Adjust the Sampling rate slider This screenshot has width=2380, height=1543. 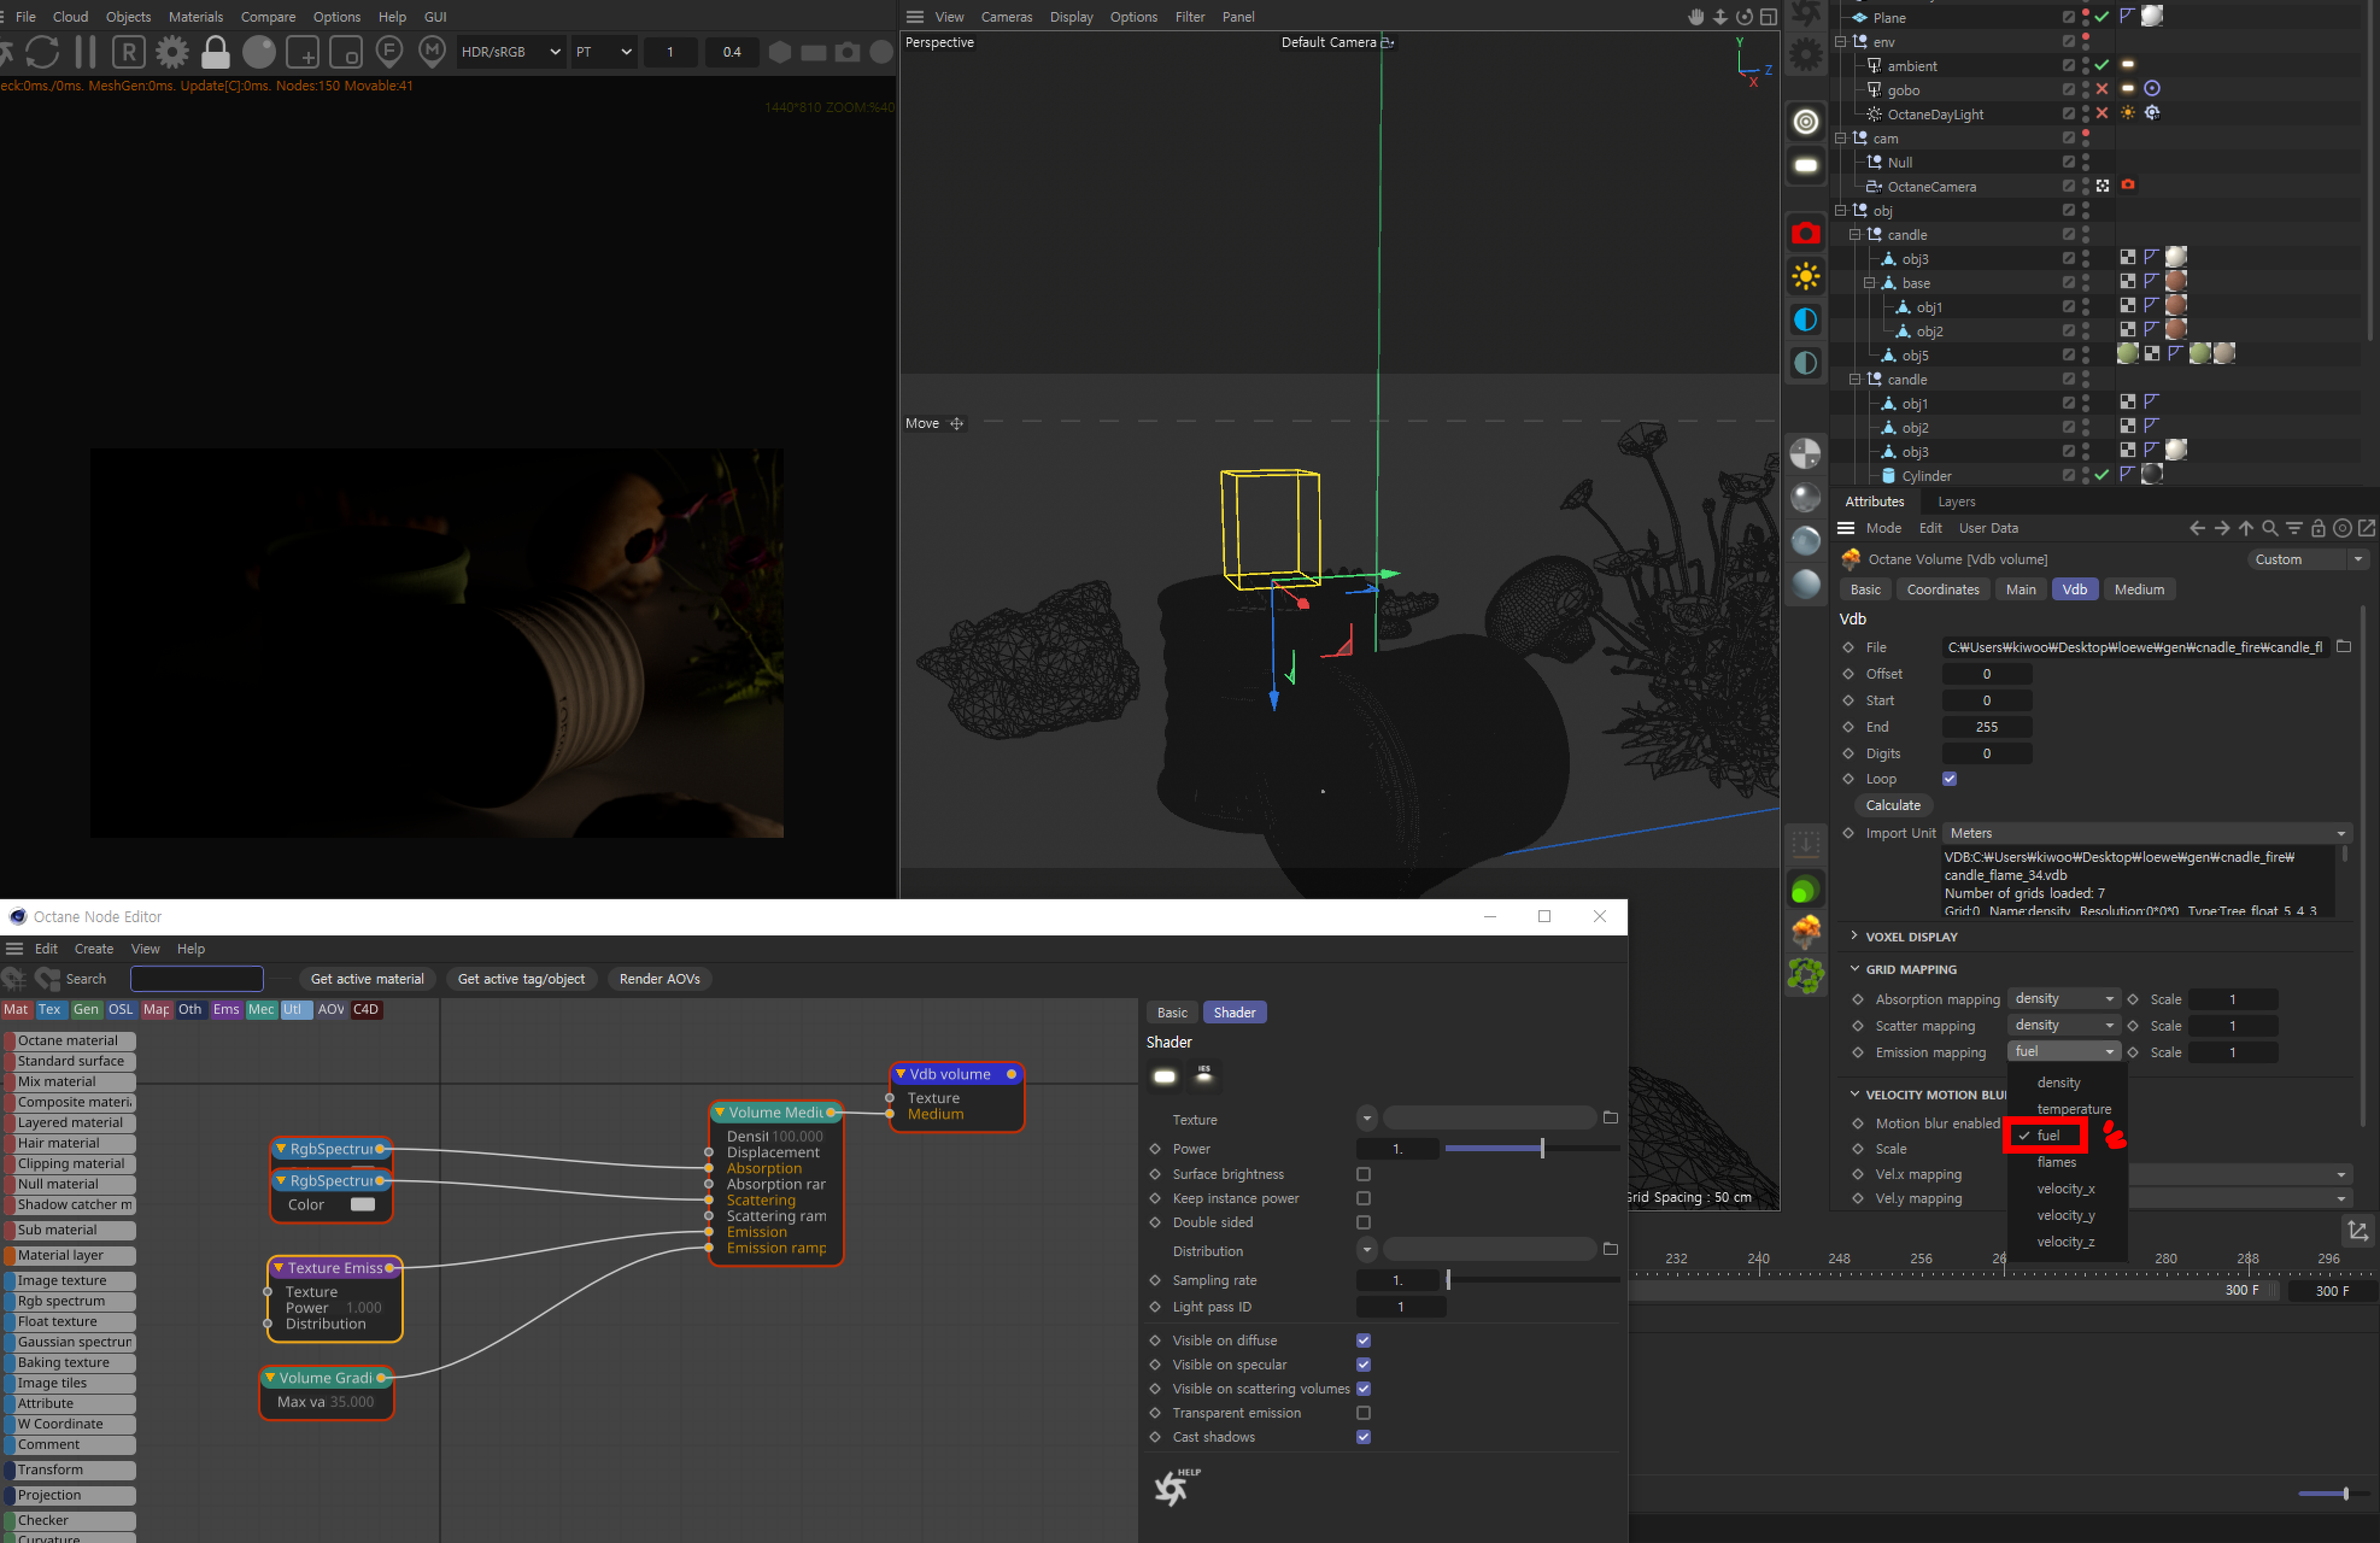click(1532, 1280)
